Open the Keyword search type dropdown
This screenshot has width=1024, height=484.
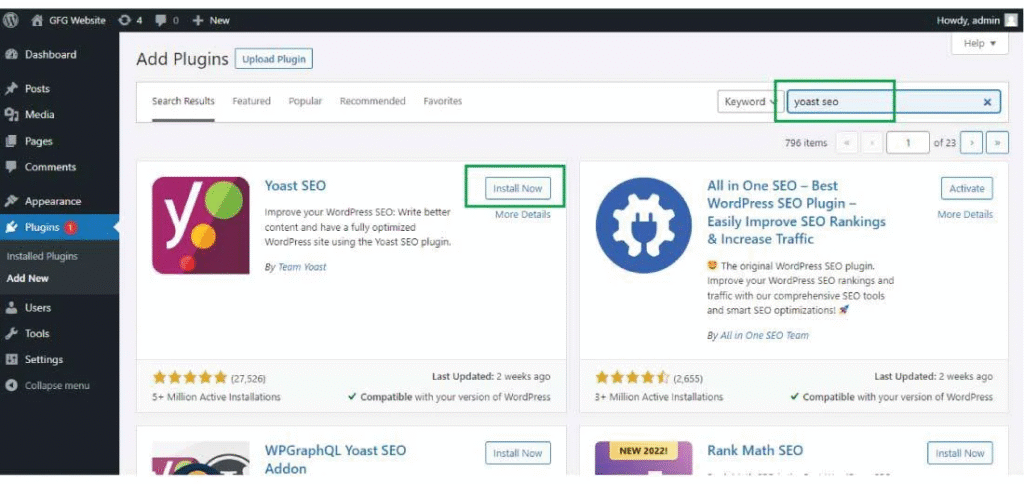coord(750,102)
